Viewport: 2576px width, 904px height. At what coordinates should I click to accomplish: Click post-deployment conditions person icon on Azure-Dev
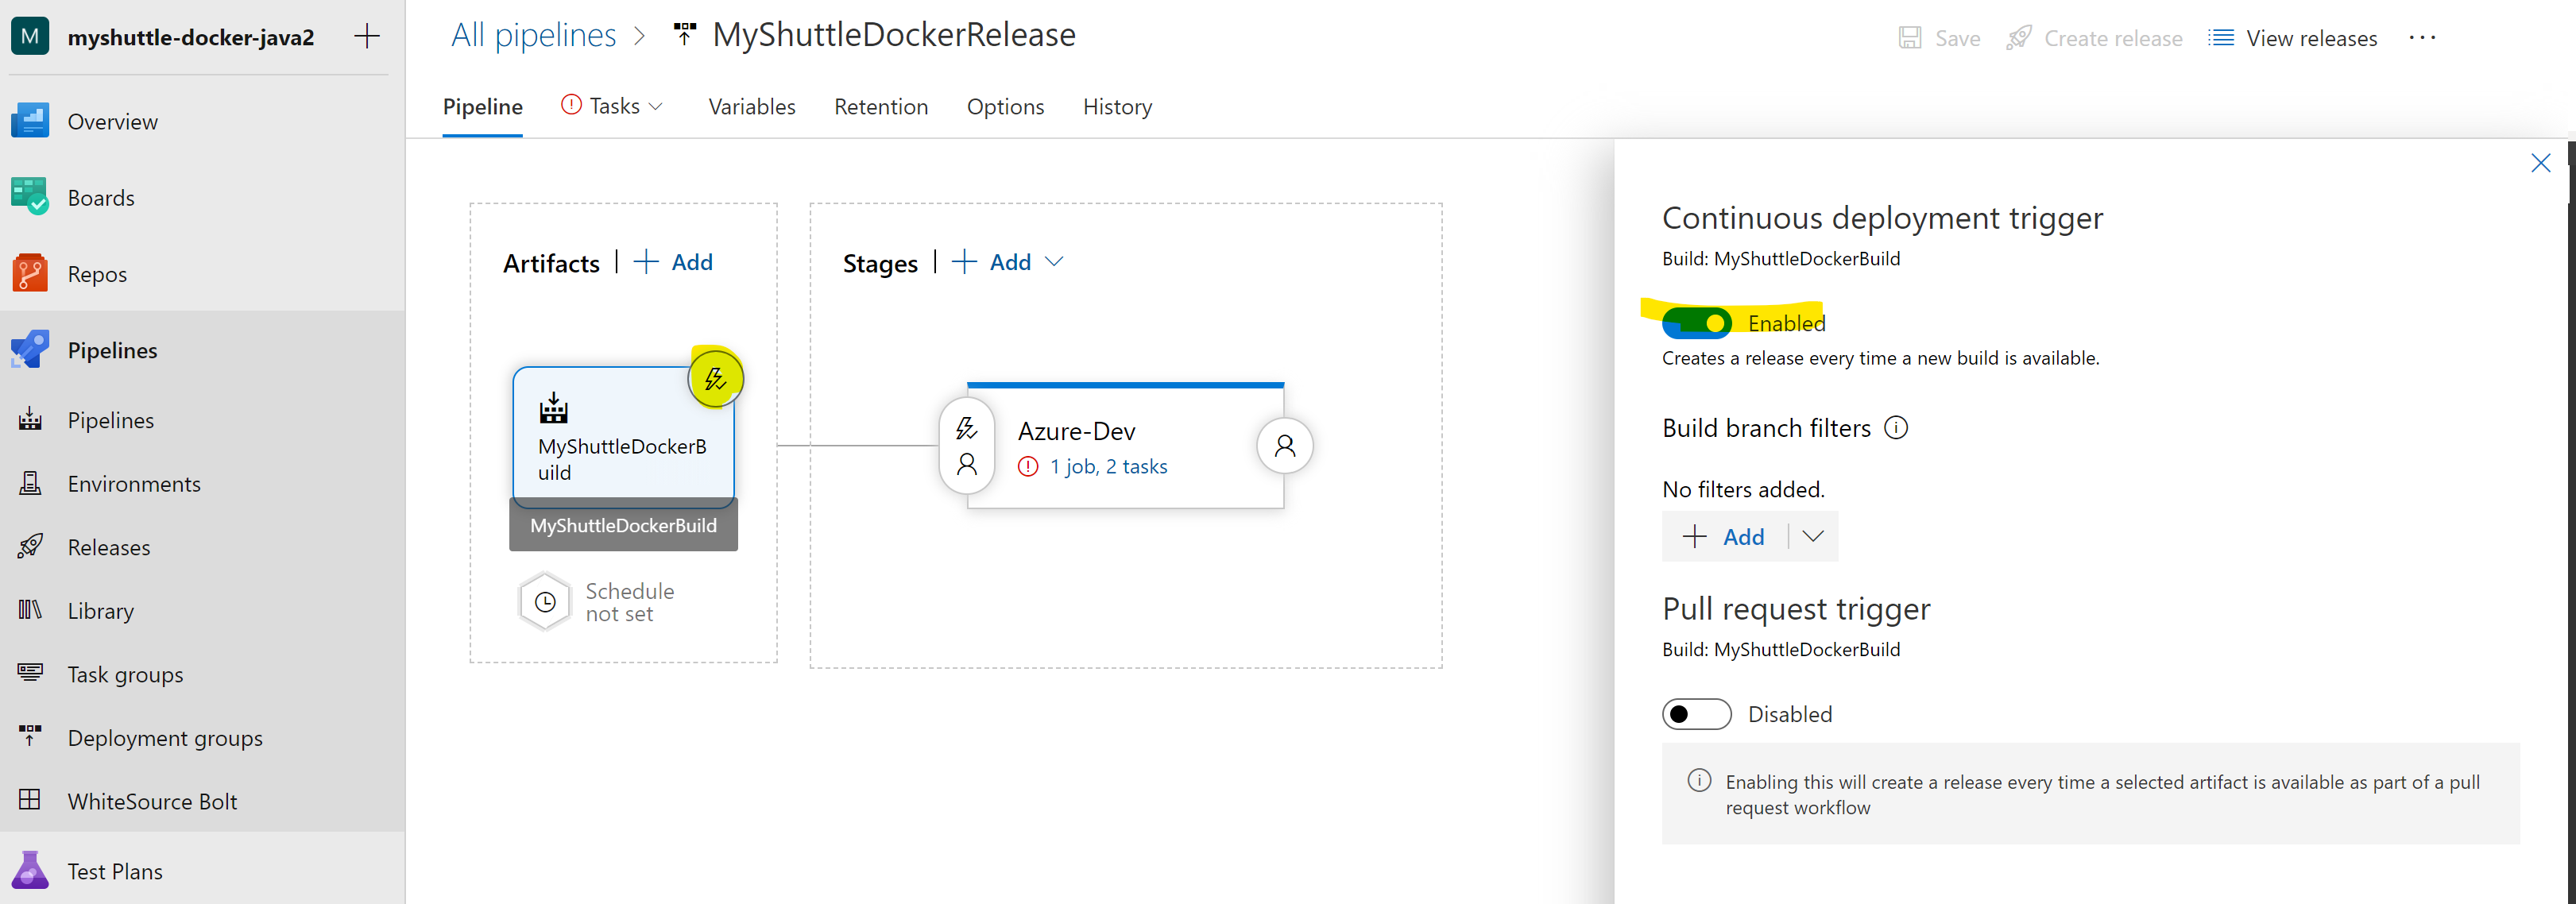coord(1285,446)
